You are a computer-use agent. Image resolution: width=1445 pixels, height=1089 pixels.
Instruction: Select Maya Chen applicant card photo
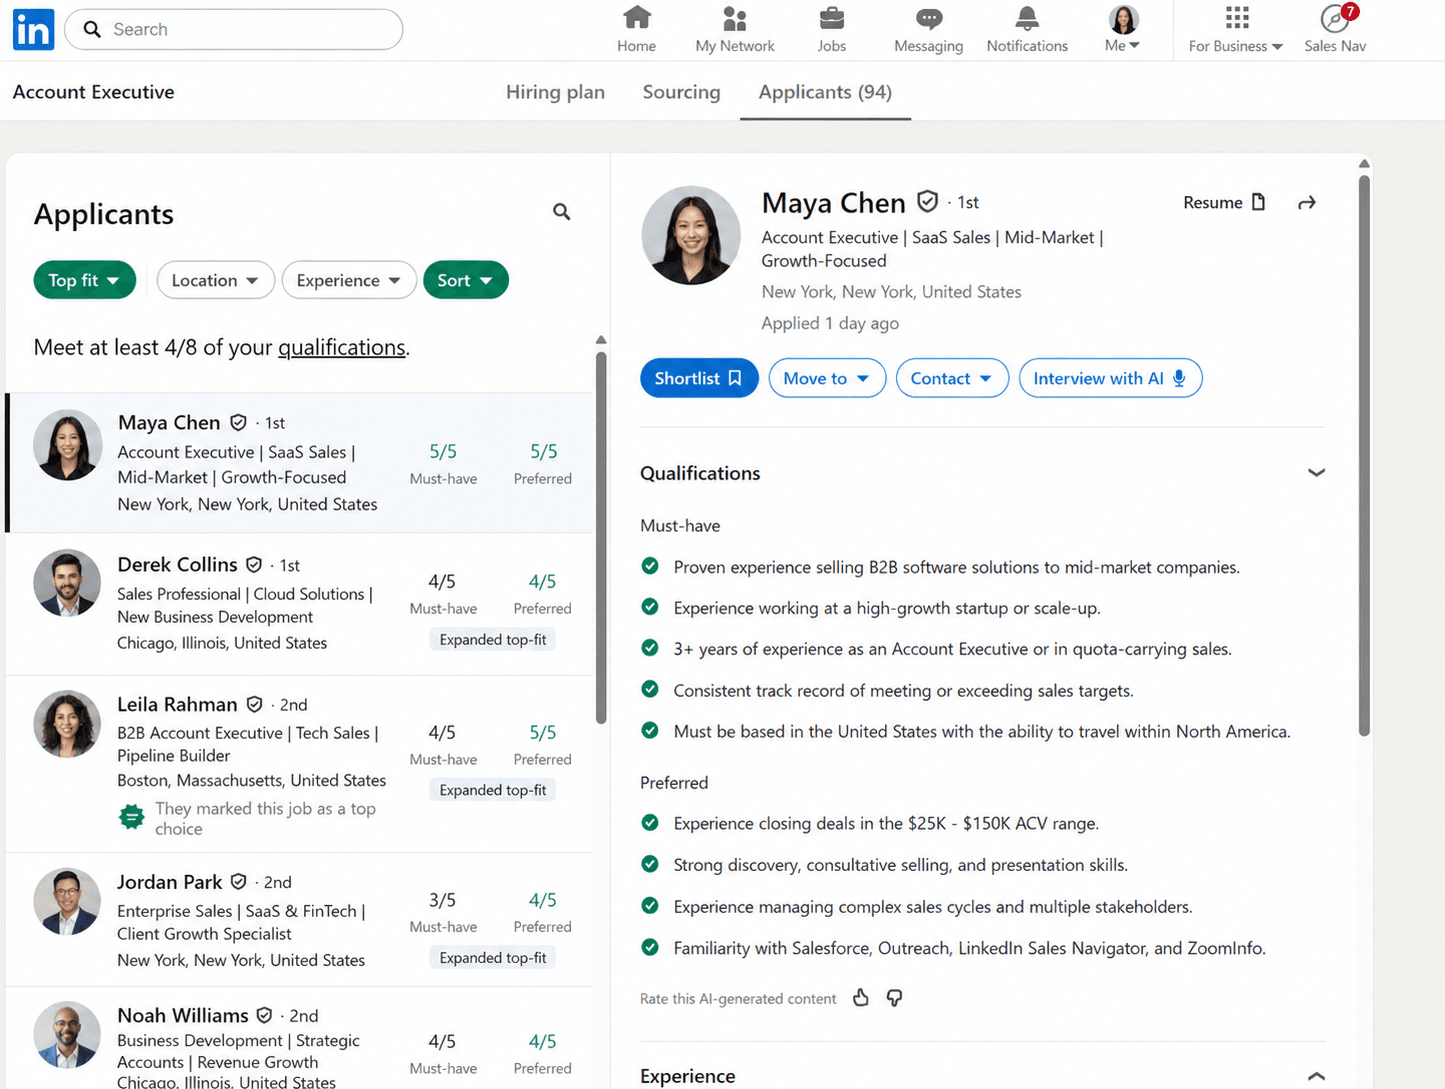68,445
